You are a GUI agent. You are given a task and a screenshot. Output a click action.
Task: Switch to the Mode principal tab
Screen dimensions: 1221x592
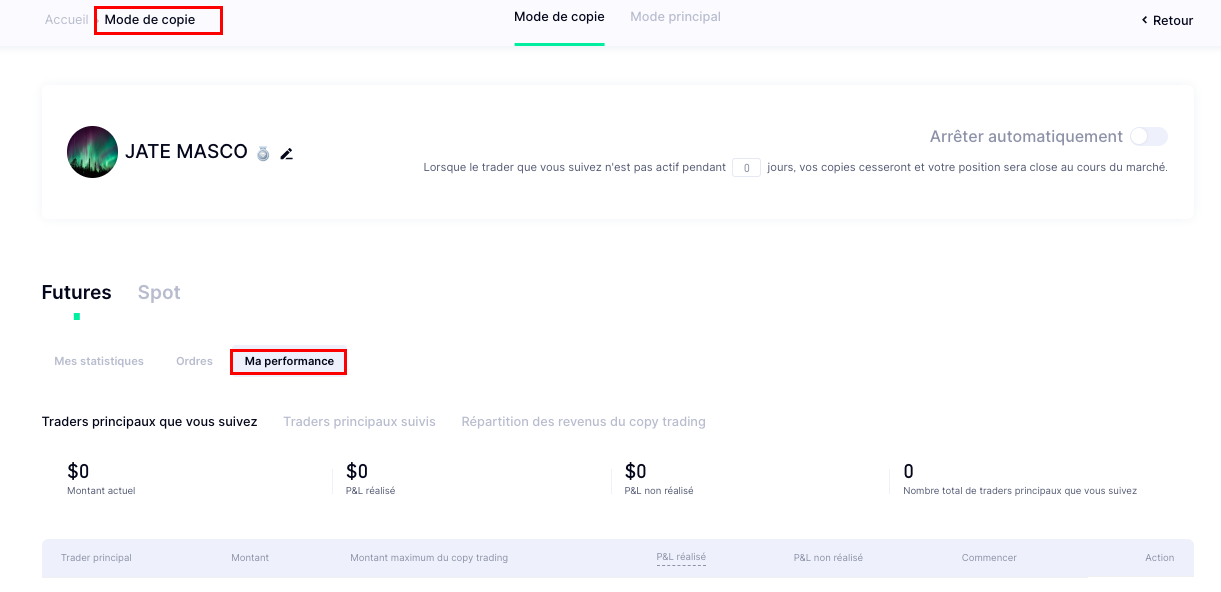(x=675, y=17)
